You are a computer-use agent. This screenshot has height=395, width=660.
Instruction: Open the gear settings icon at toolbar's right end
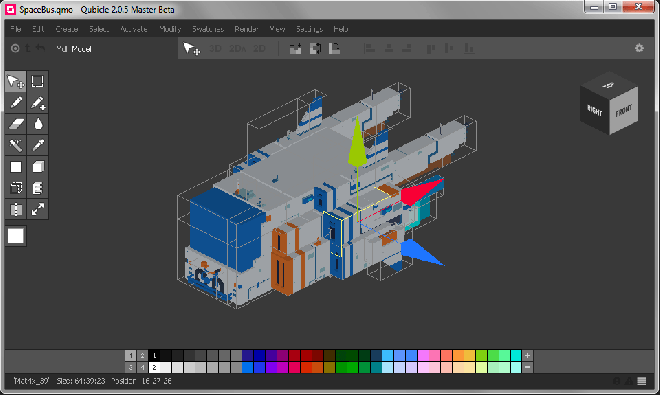point(639,48)
